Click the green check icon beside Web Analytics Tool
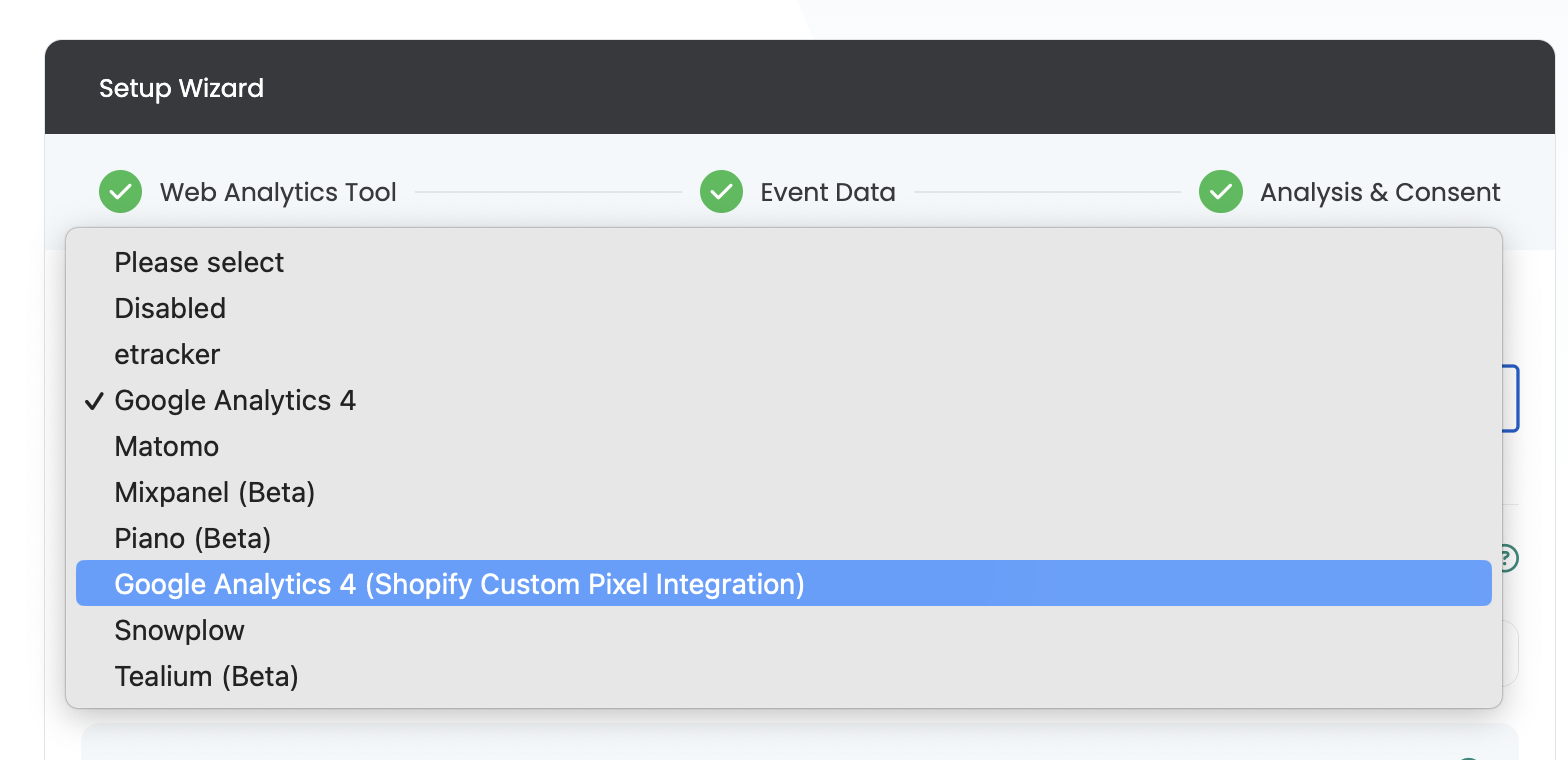This screenshot has width=1568, height=760. pos(120,192)
